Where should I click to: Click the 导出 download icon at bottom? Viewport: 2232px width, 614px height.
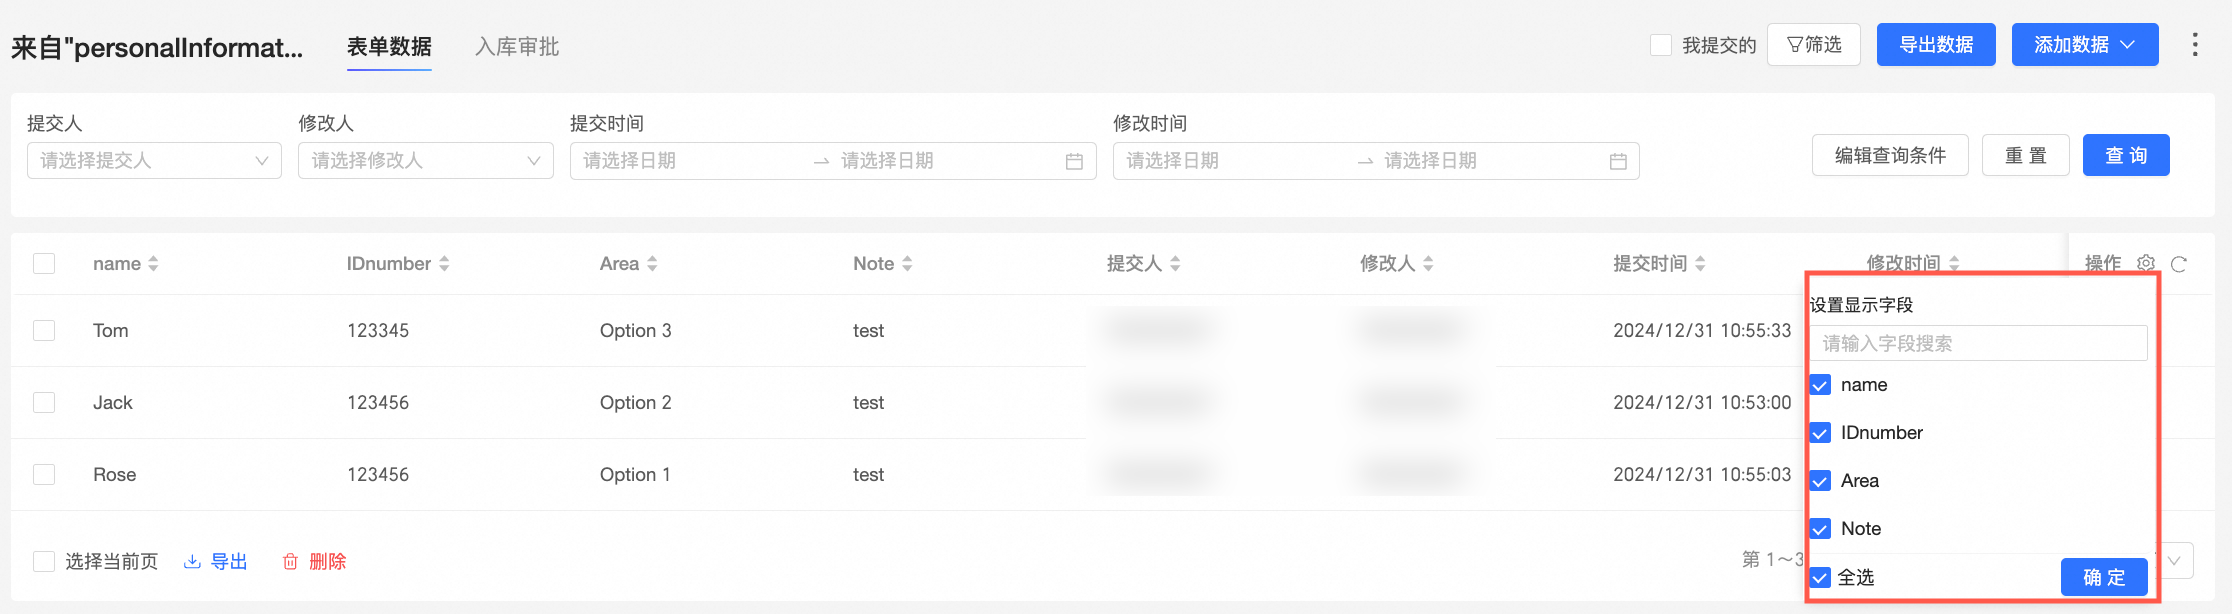click(192, 562)
